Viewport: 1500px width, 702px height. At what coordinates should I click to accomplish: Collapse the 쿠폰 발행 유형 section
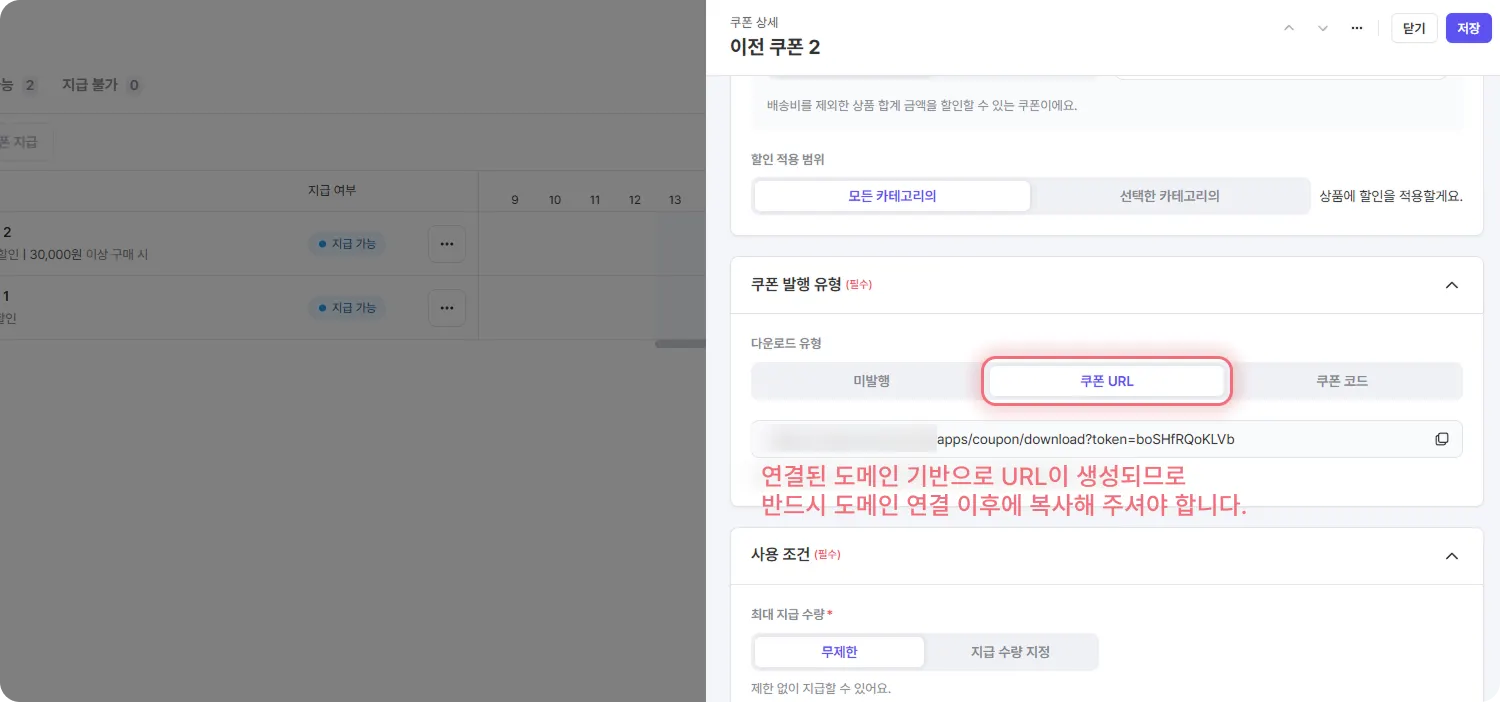point(1452,285)
